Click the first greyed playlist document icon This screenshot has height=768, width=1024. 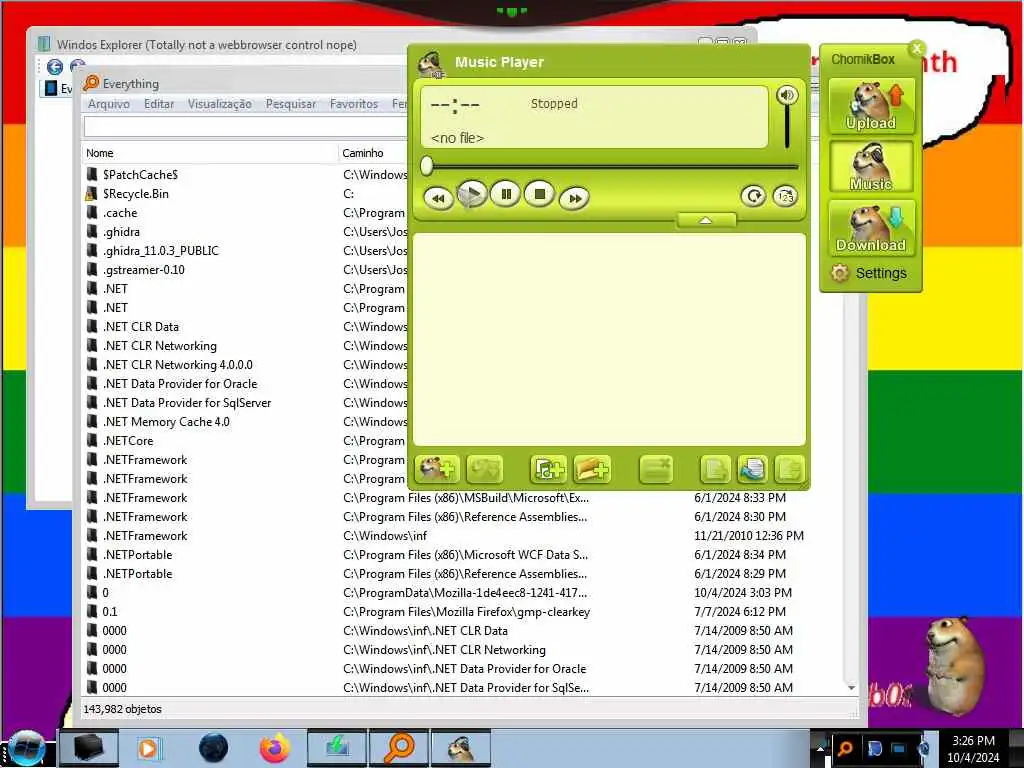click(x=714, y=468)
